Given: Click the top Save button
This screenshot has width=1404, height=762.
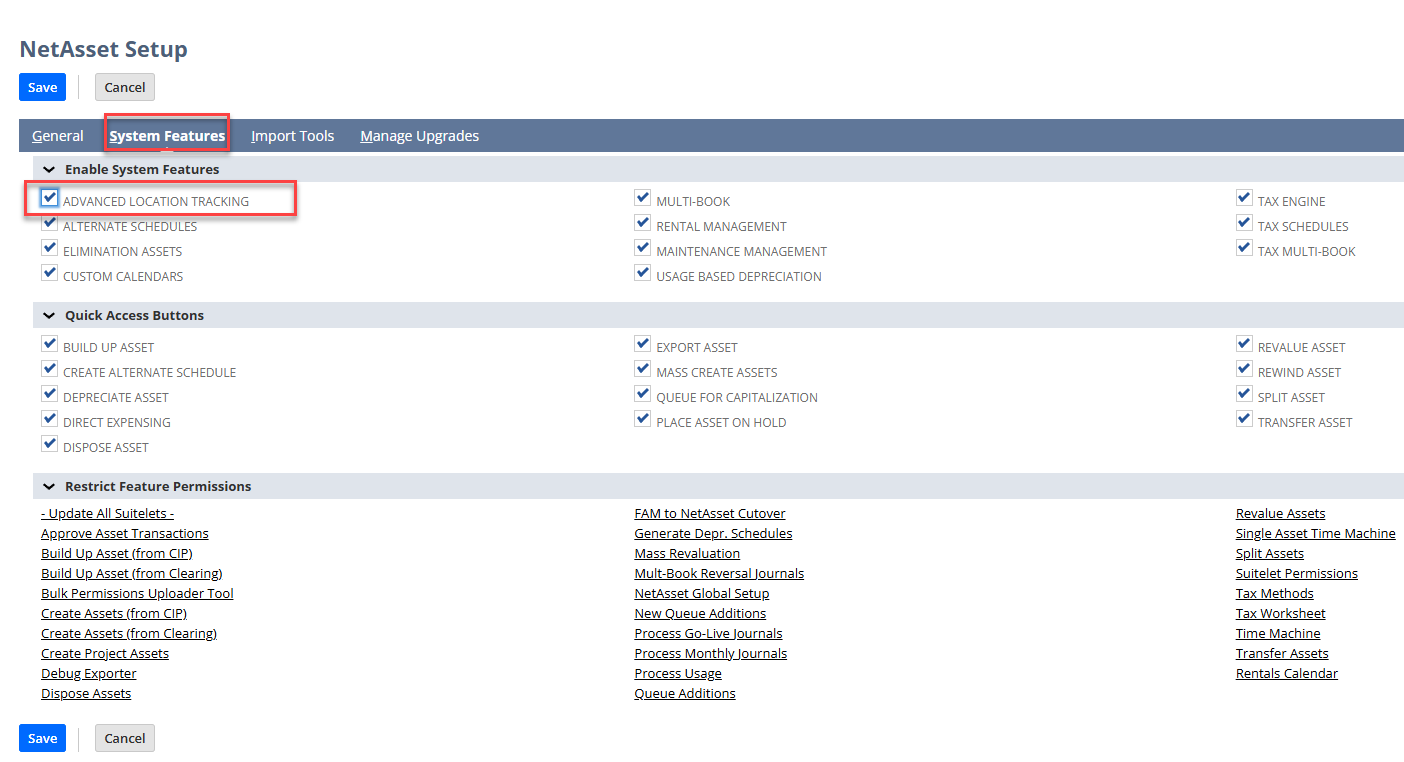Looking at the screenshot, I should click(x=42, y=87).
